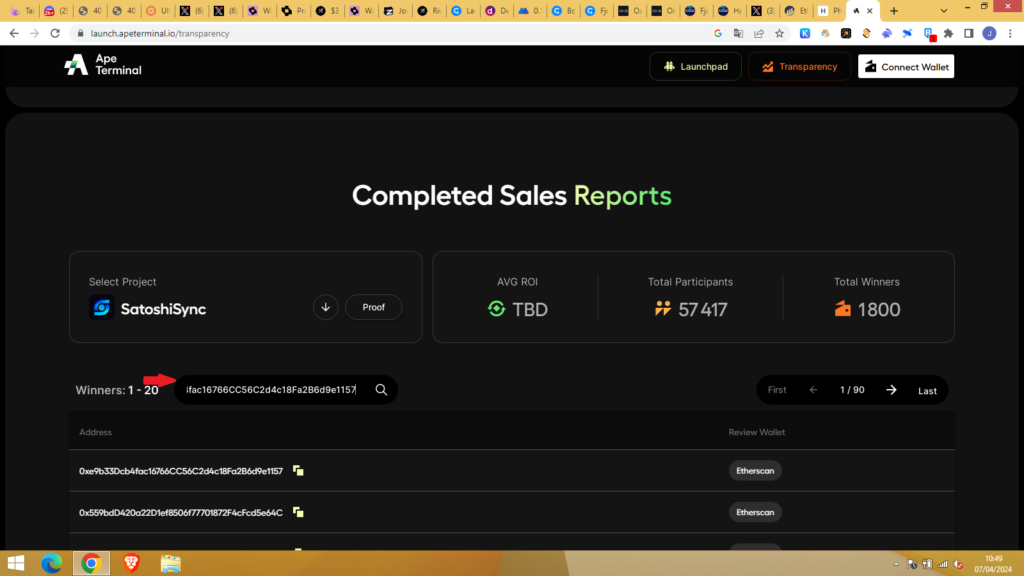Switch to the tab labeled Jo

tap(395, 10)
